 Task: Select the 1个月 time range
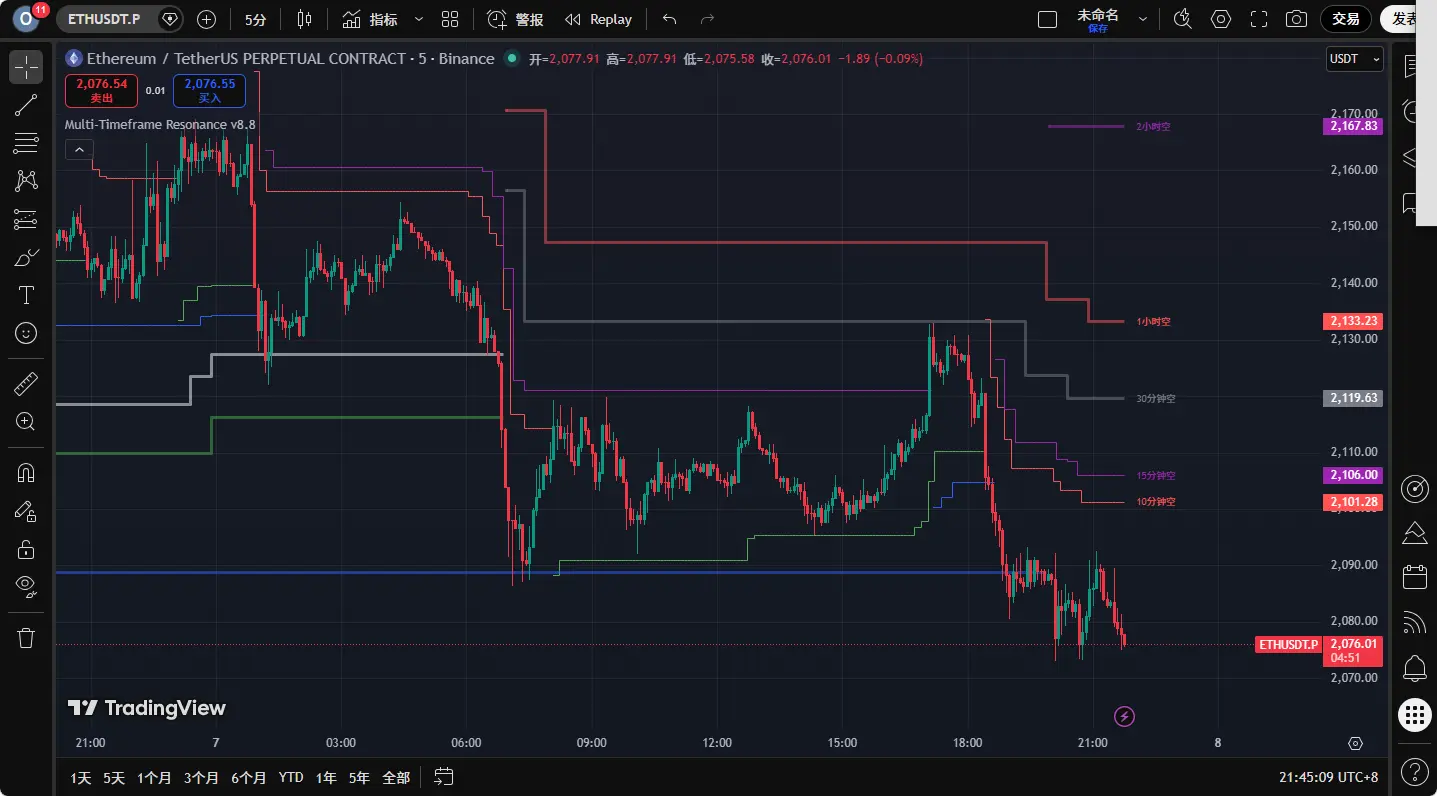[x=154, y=777]
